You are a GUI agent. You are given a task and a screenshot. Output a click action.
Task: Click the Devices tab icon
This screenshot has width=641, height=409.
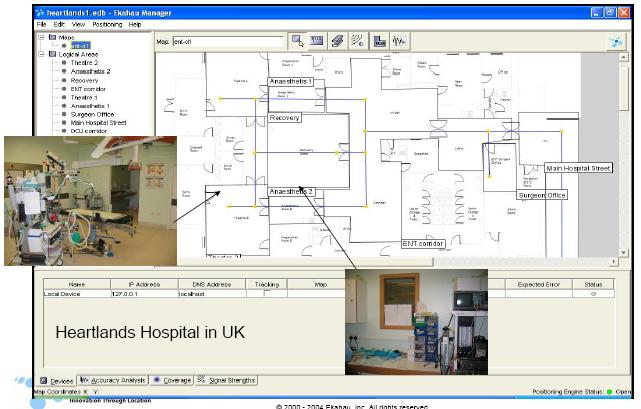43,380
